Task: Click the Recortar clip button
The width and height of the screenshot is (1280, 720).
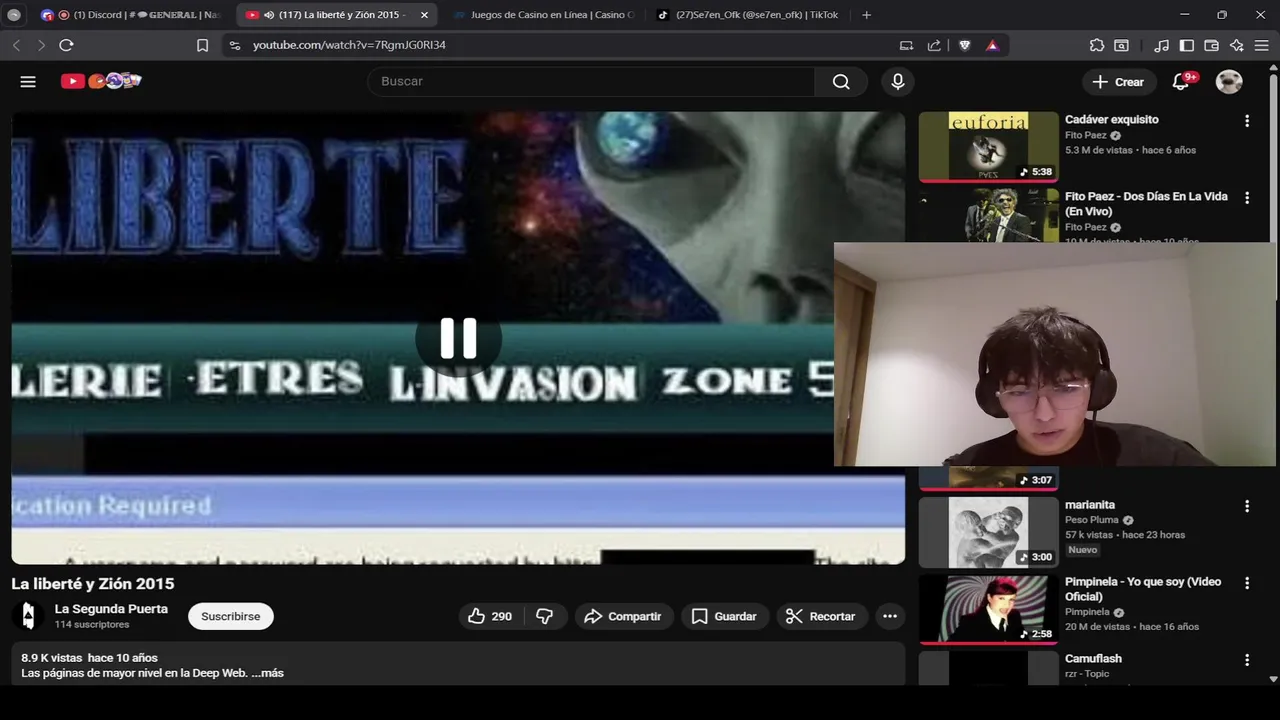Action: click(x=820, y=616)
